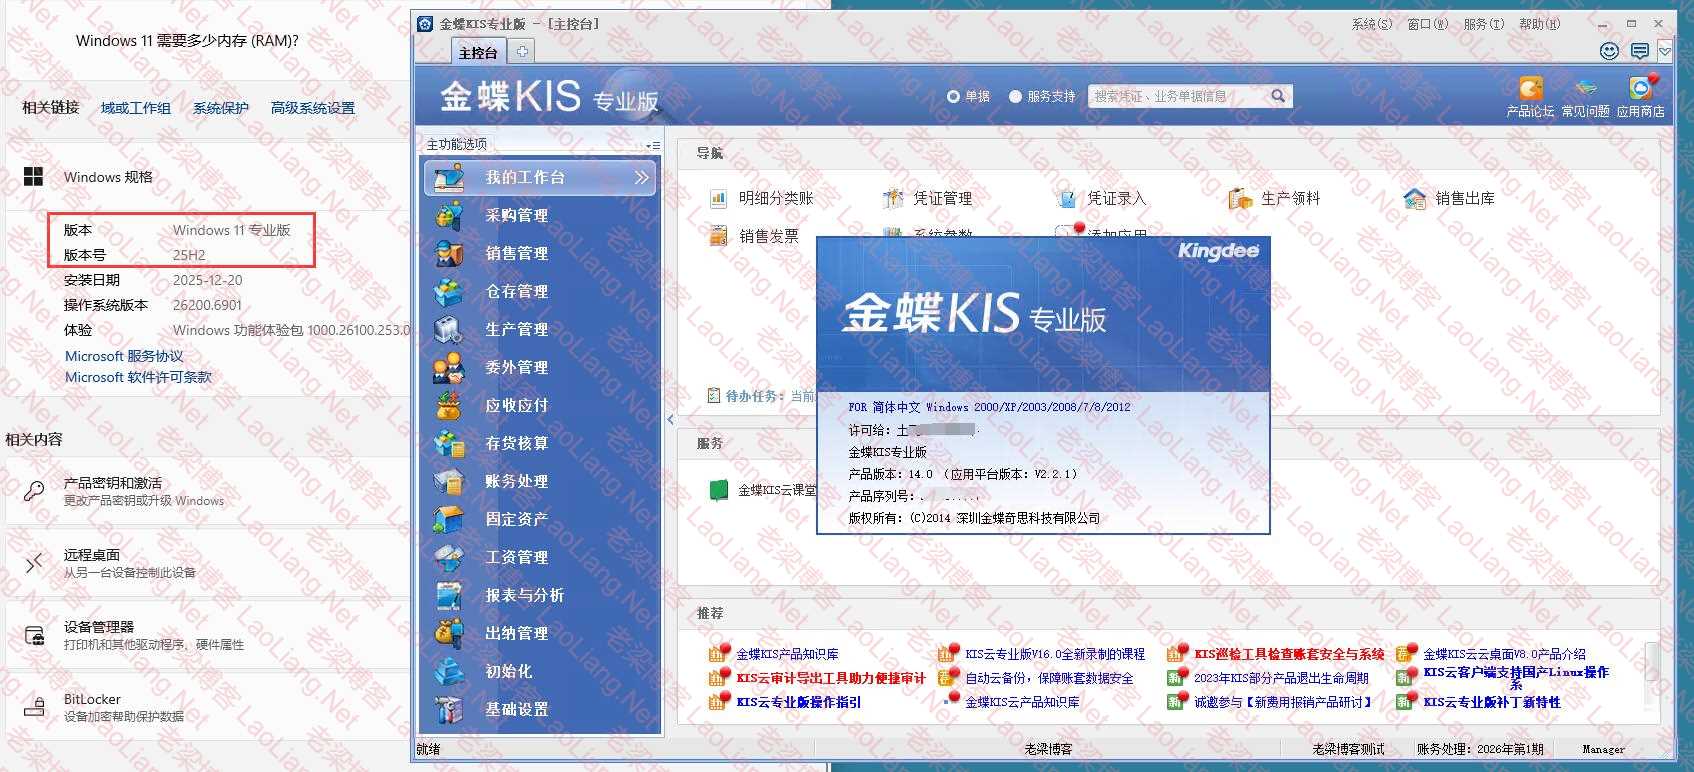Switch to the 主控台 tab
Viewport: 1694px width, 772px height.
coord(477,52)
